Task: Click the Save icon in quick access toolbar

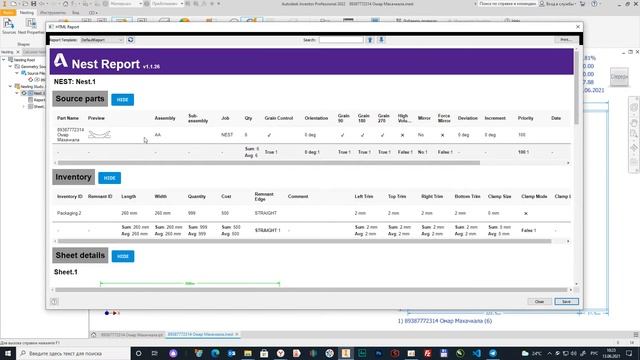Action: tap(33, 4)
